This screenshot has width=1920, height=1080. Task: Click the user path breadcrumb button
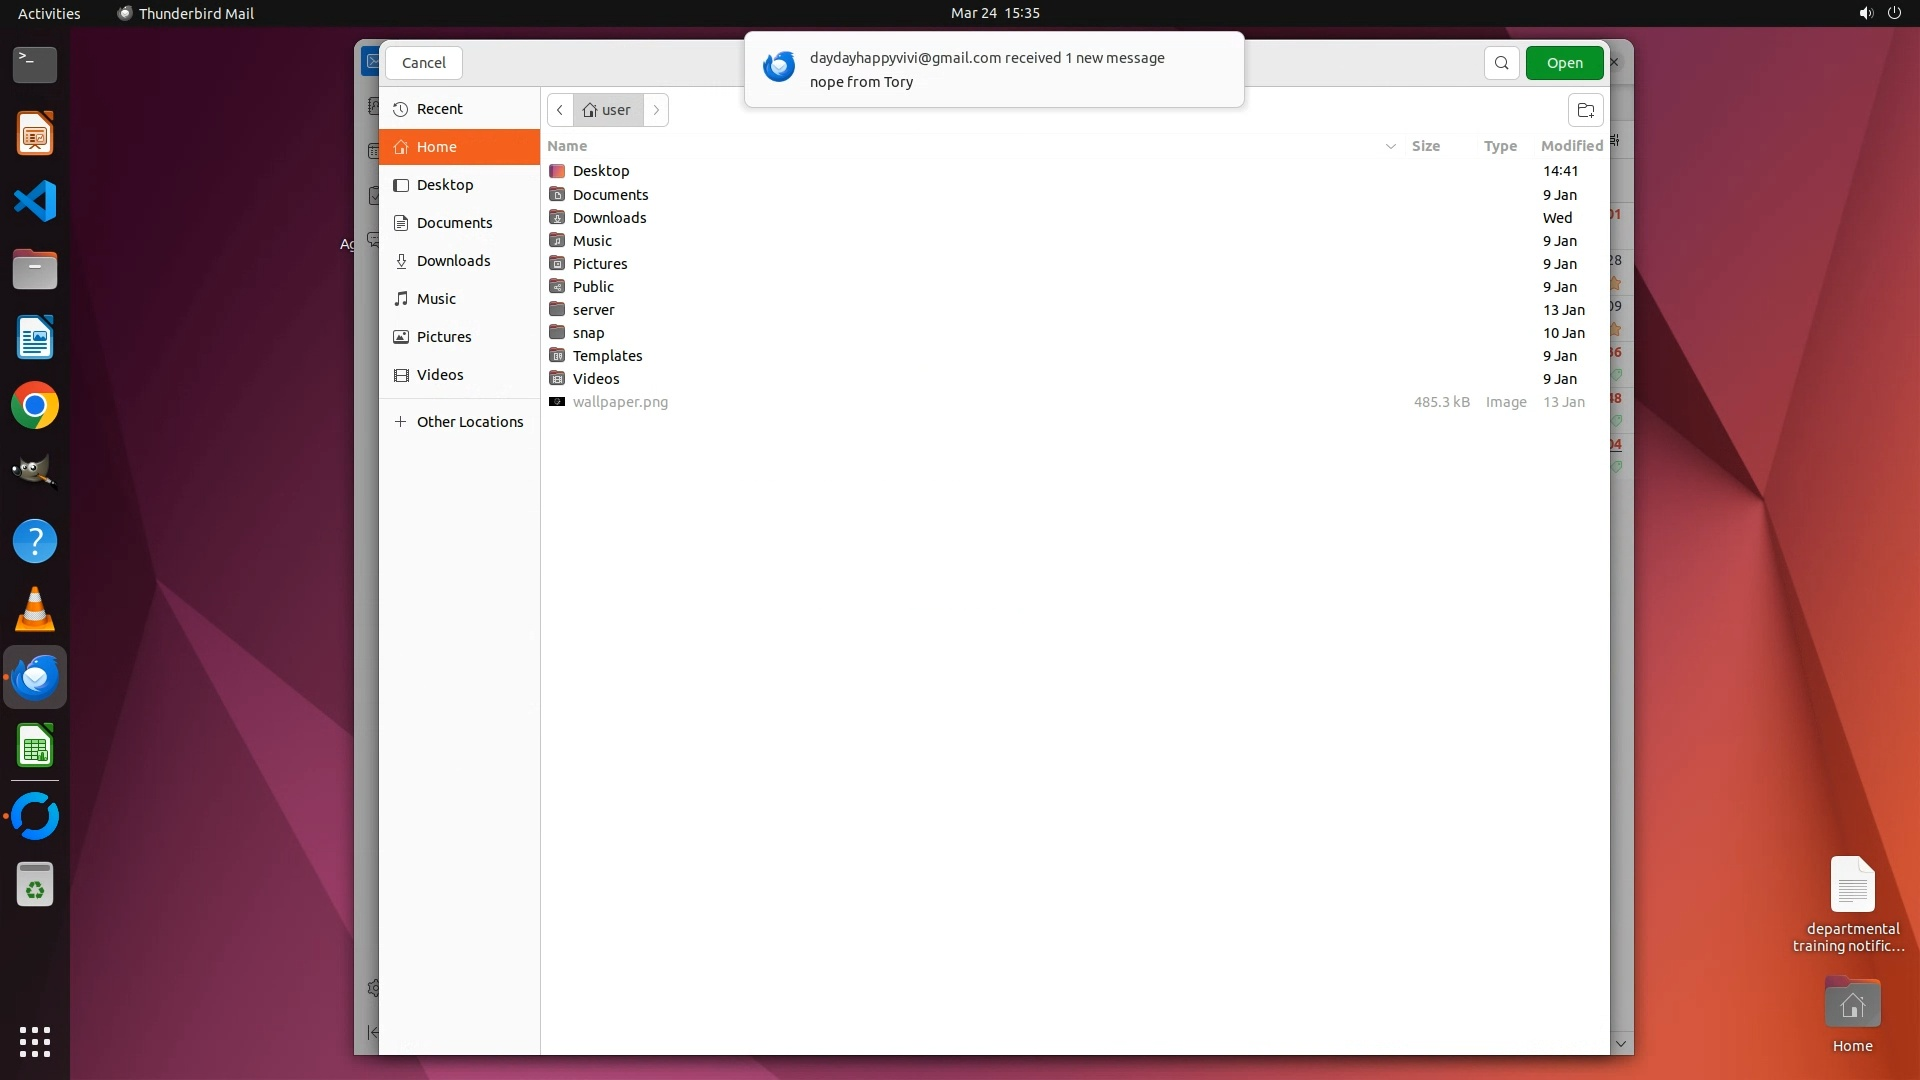point(608,110)
